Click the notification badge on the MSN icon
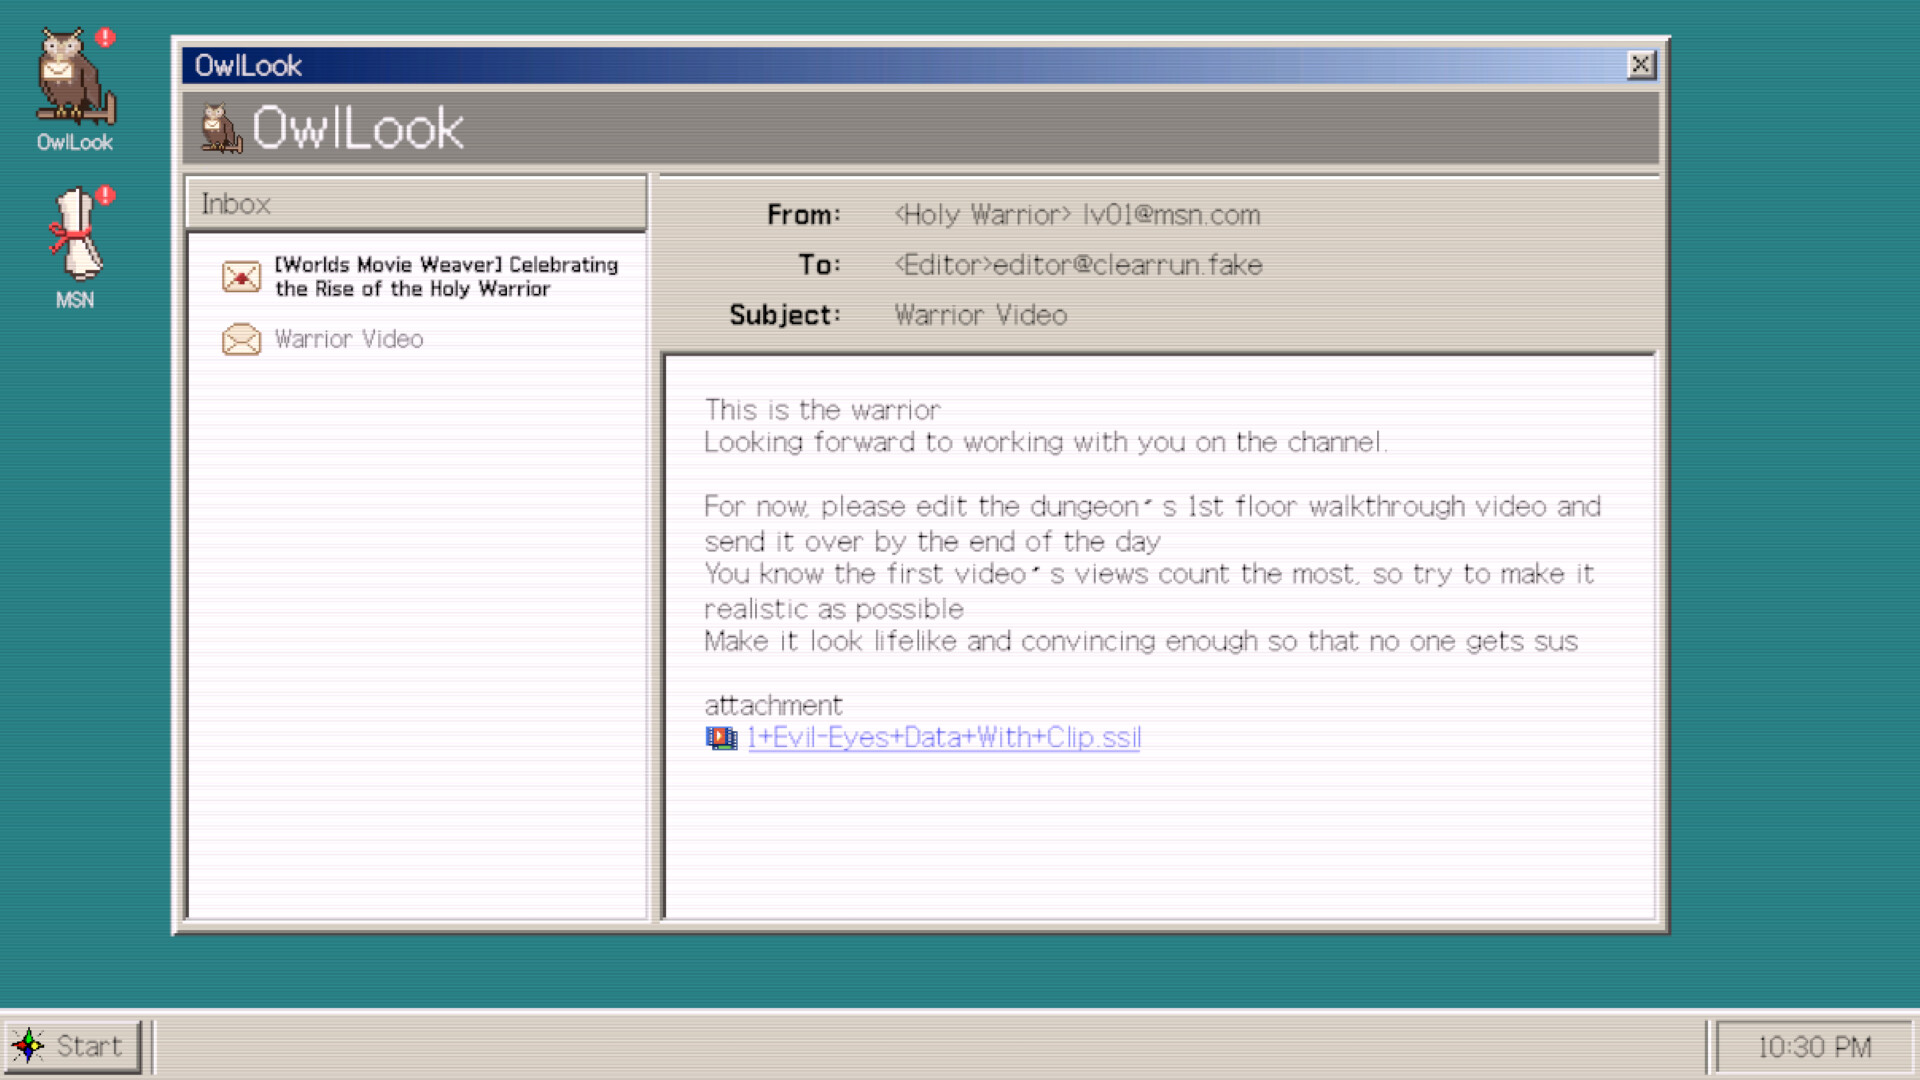The height and width of the screenshot is (1080, 1920). point(104,196)
